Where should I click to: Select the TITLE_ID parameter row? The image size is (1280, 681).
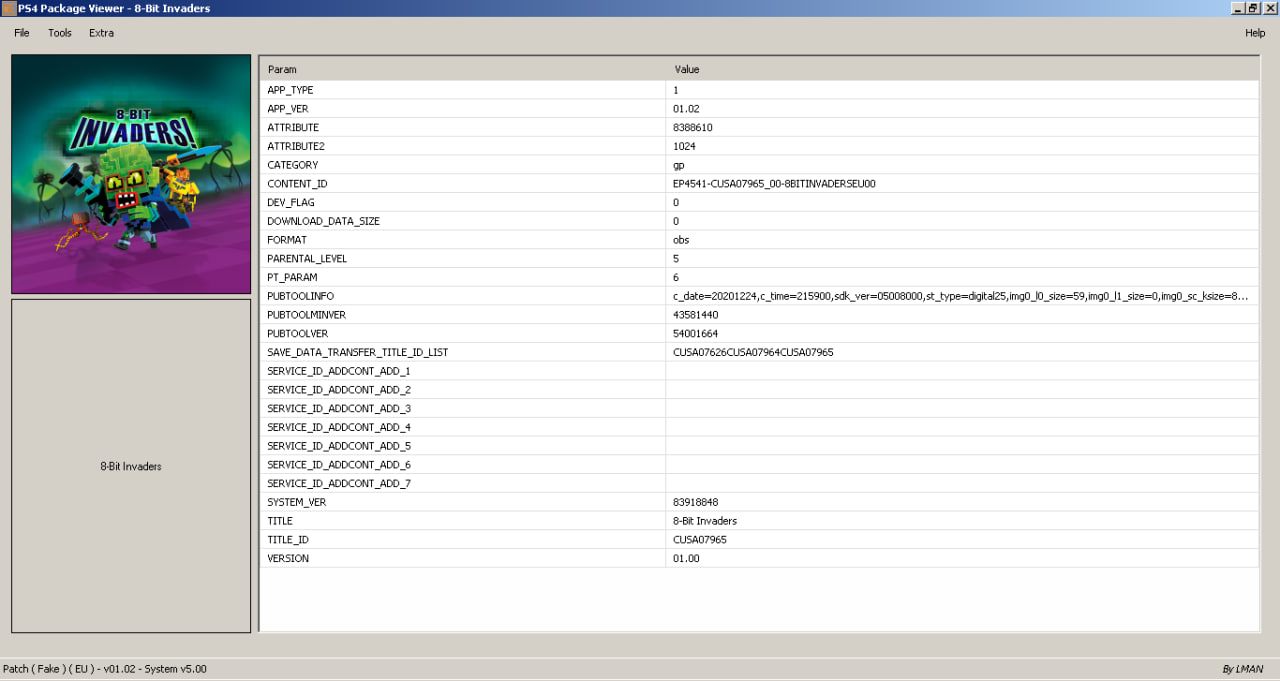pyautogui.click(x=759, y=540)
